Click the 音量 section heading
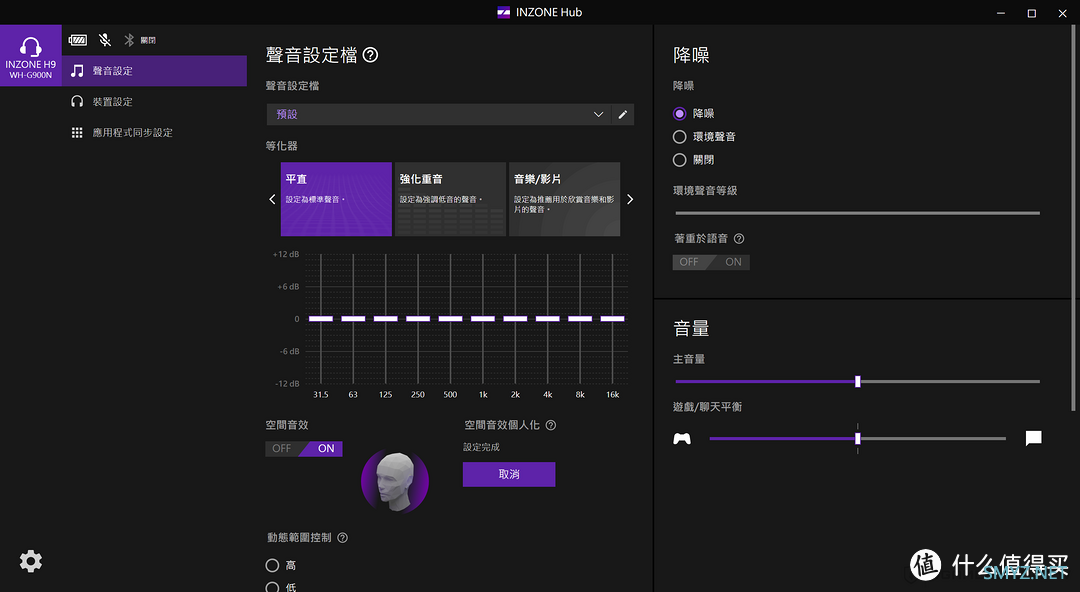Viewport: 1080px width, 592px height. (691, 329)
